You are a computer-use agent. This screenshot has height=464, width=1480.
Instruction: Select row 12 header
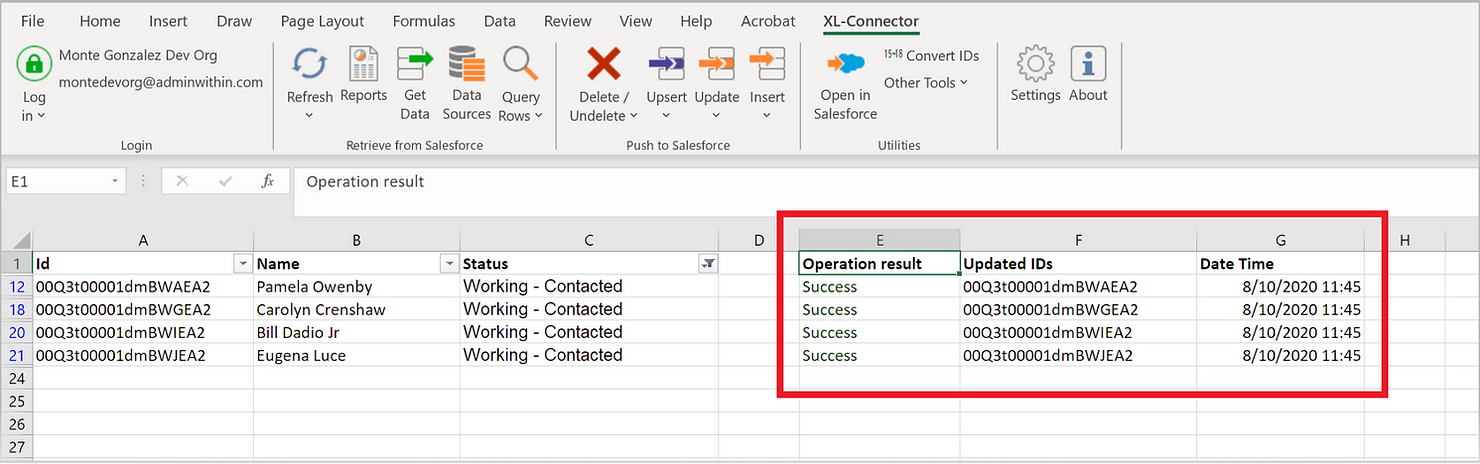(17, 287)
